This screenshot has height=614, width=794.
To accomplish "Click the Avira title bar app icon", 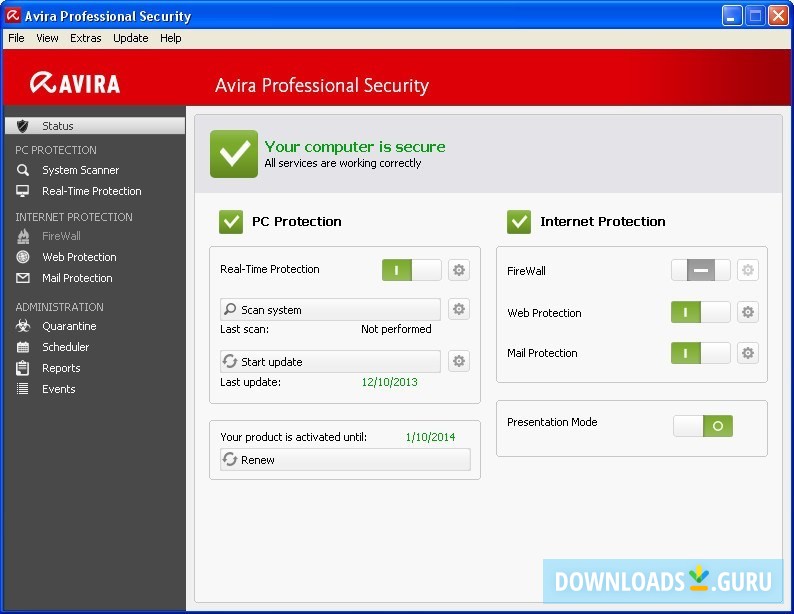I will [13, 16].
